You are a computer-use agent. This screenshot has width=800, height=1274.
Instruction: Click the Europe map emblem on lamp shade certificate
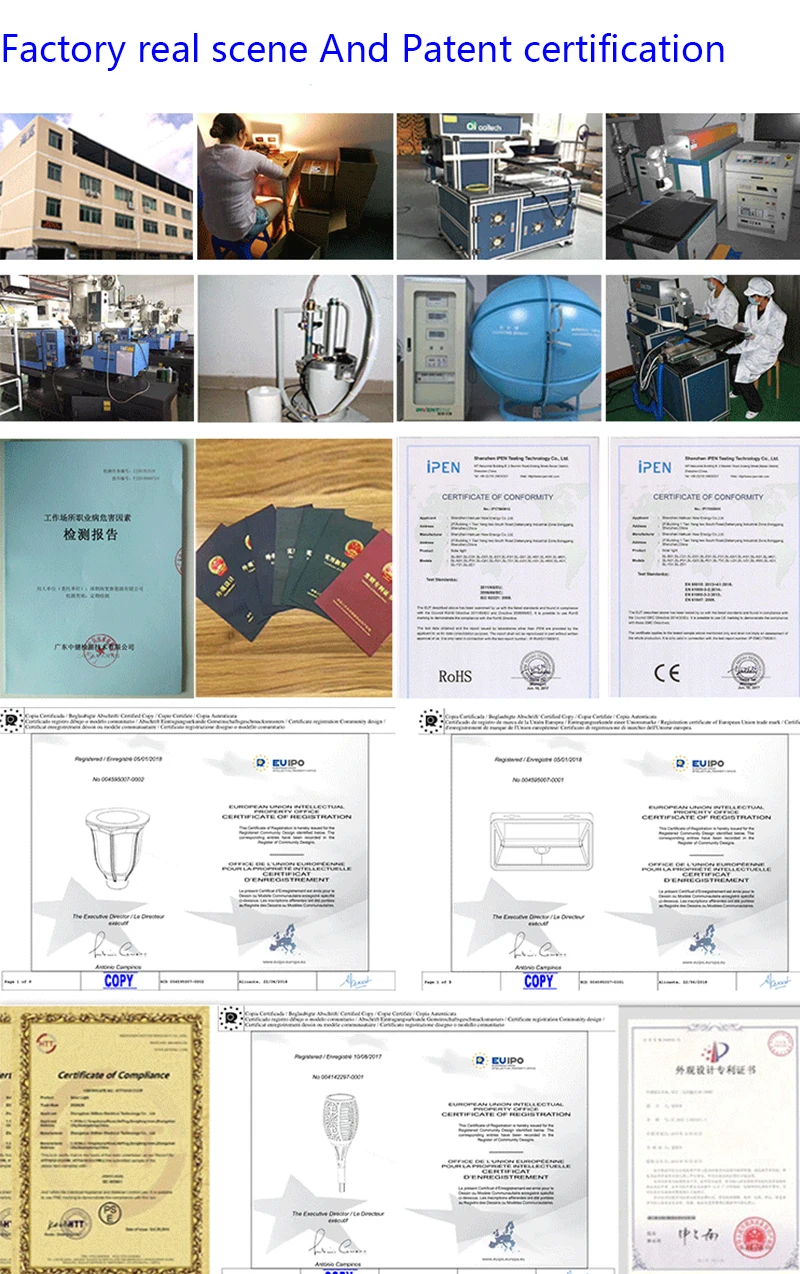[x=286, y=939]
